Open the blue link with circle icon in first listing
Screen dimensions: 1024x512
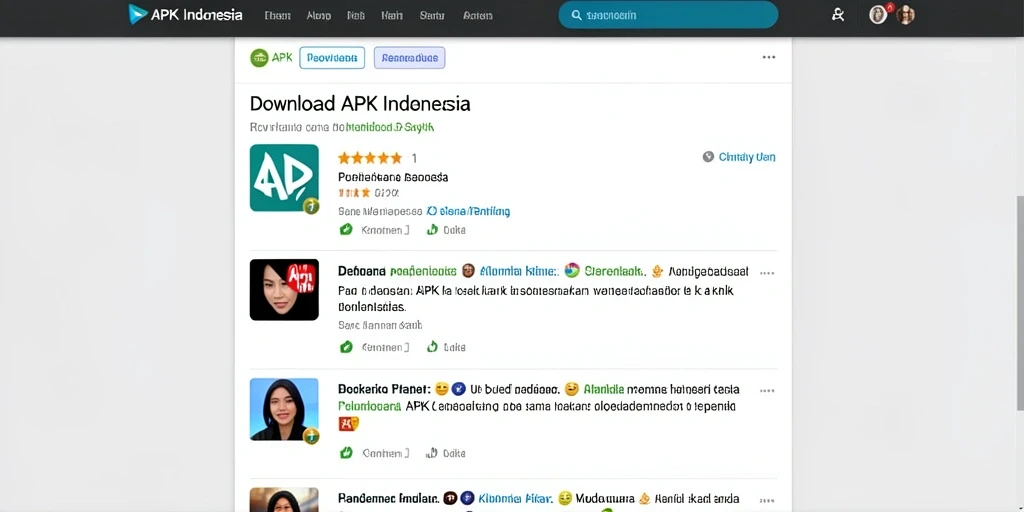pos(468,212)
